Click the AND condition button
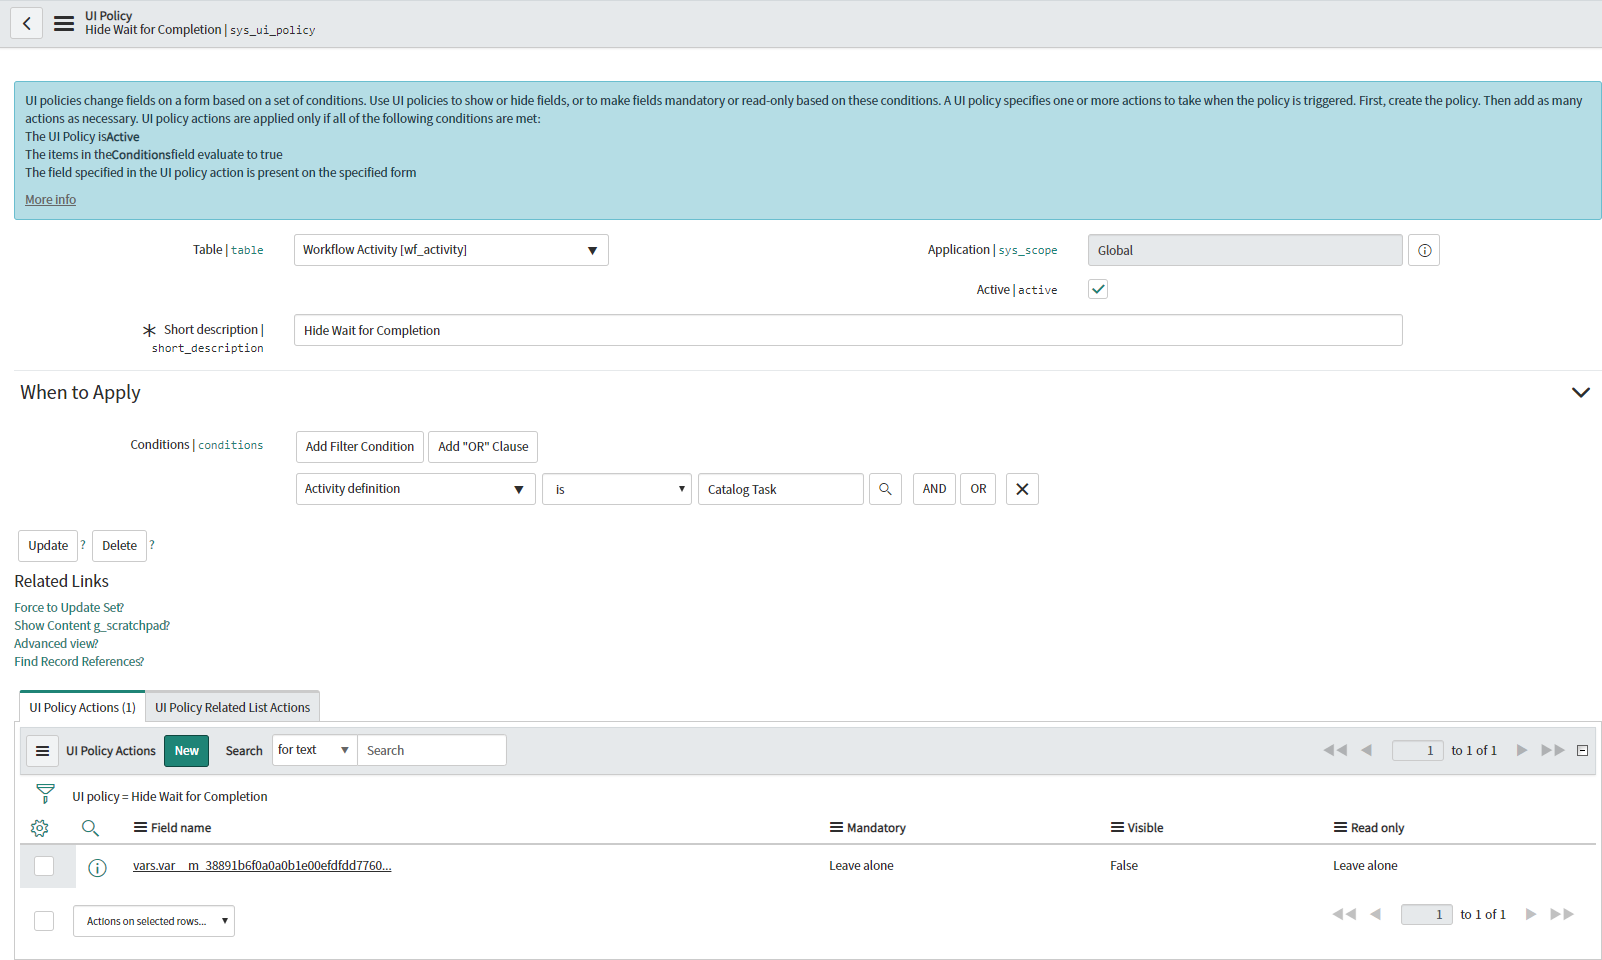The height and width of the screenshot is (960, 1602). [x=934, y=489]
